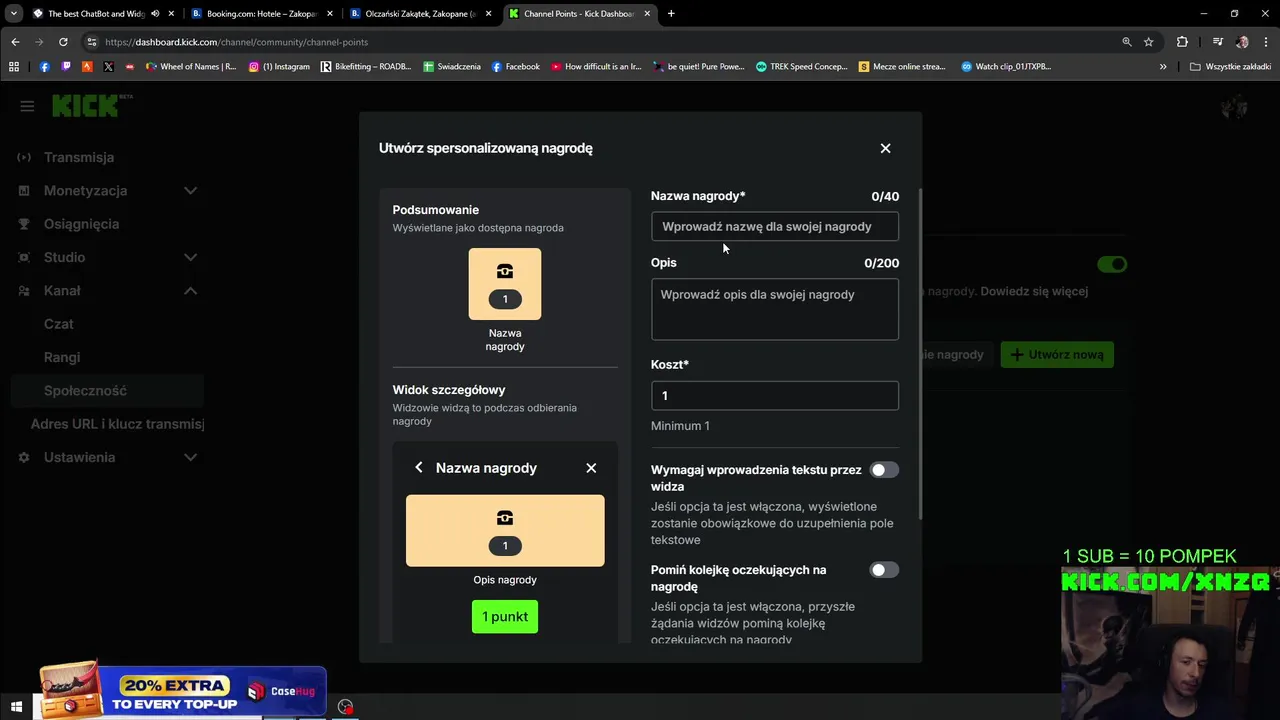
Task: Open the Chrome profile avatar
Action: click(x=1242, y=42)
